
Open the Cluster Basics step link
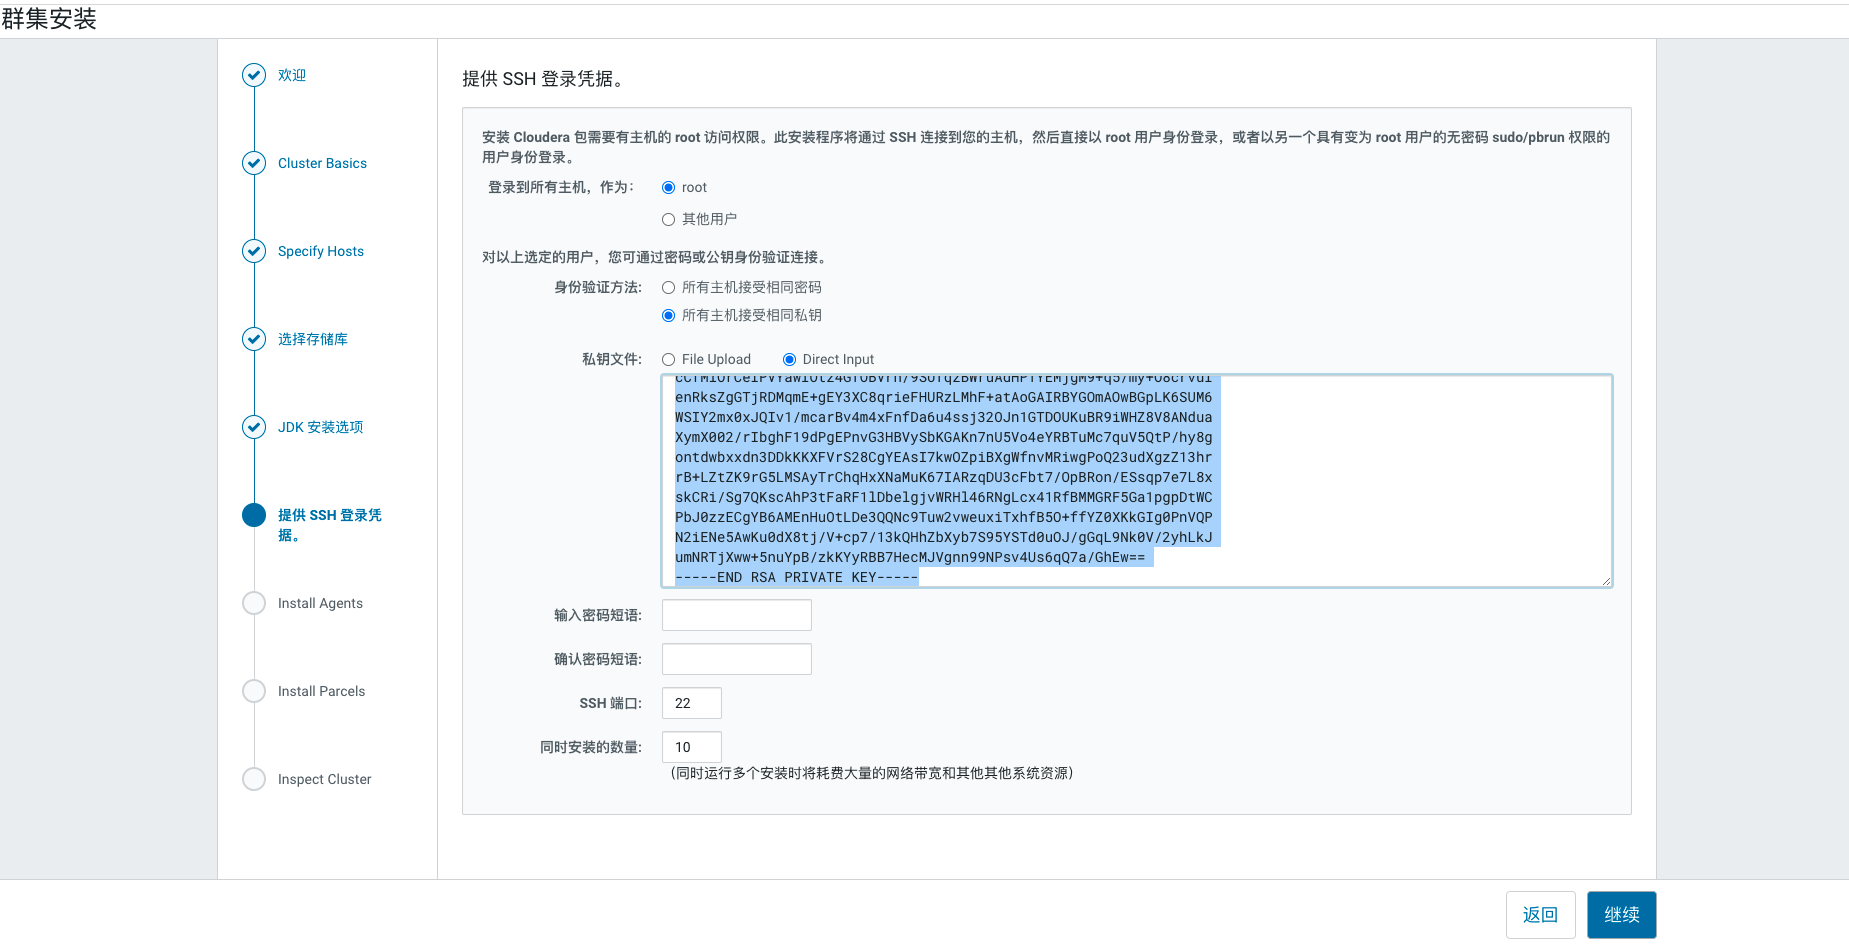point(322,163)
